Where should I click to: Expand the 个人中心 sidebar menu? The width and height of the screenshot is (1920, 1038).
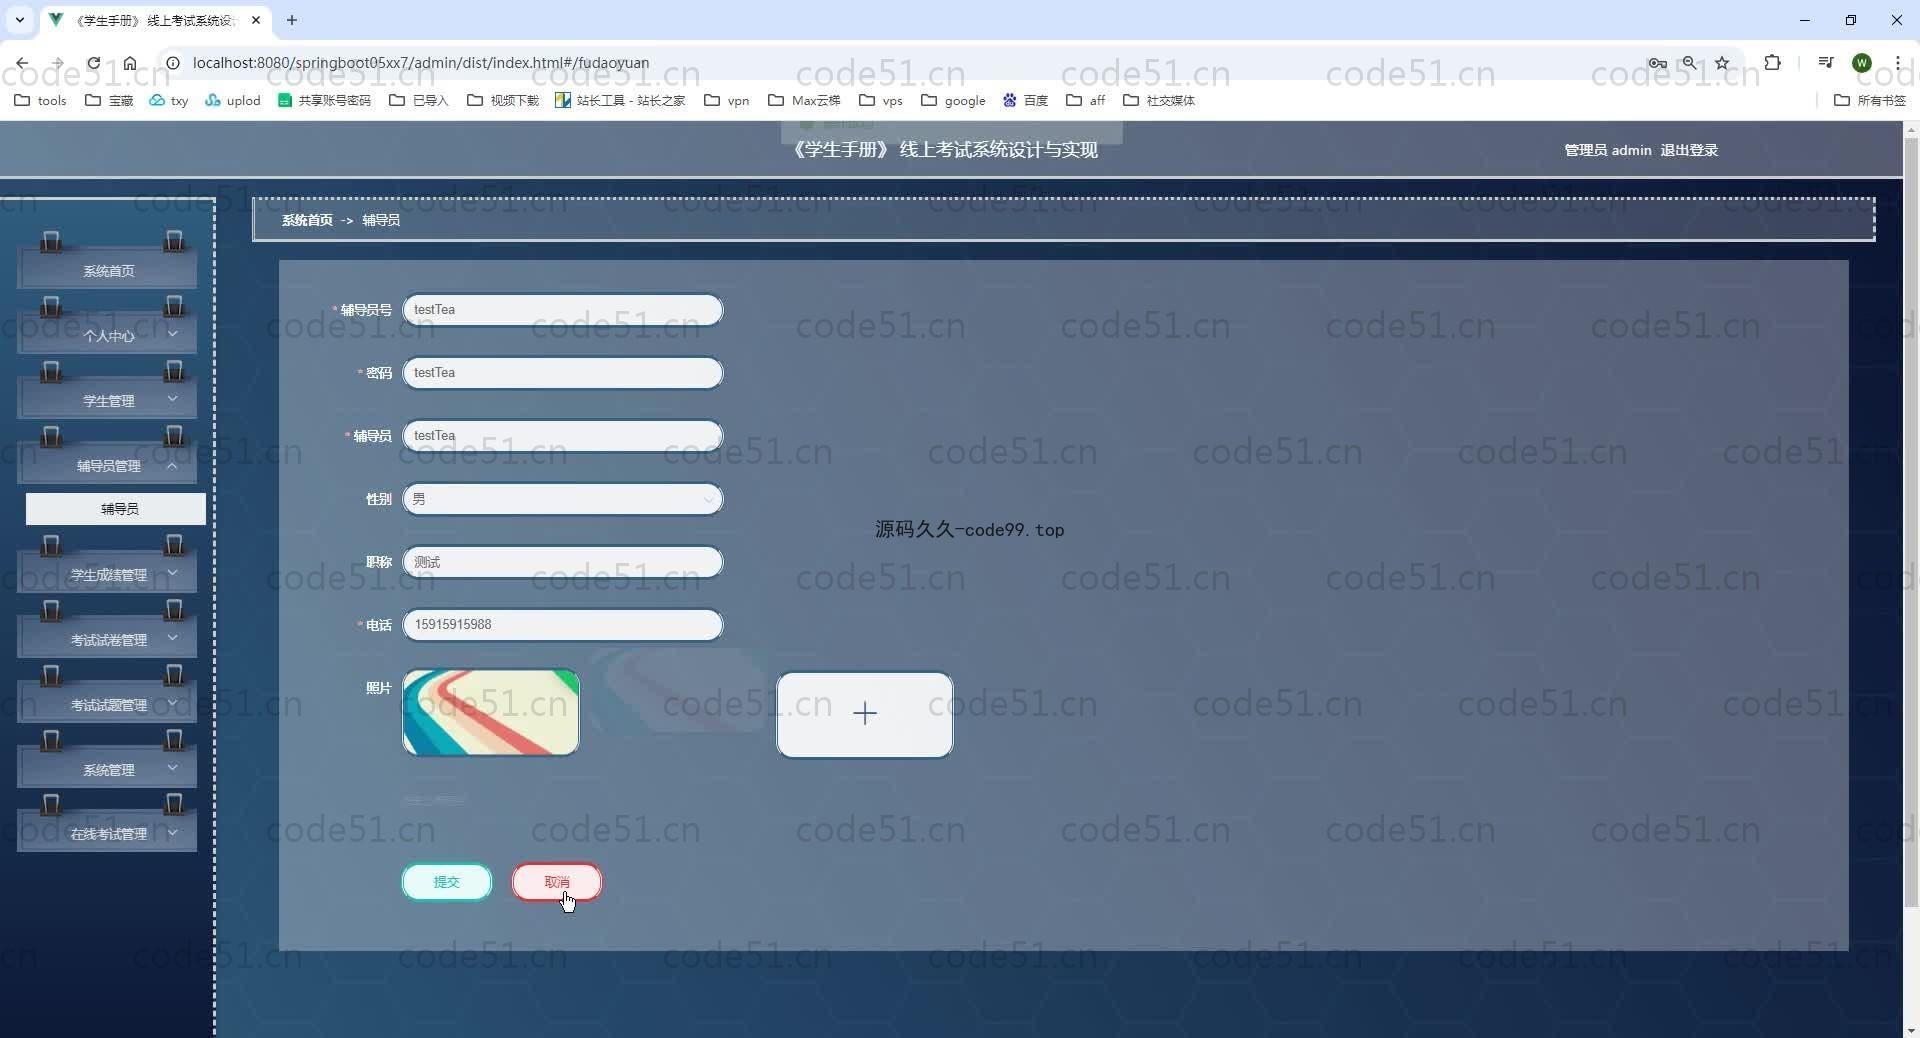108,336
